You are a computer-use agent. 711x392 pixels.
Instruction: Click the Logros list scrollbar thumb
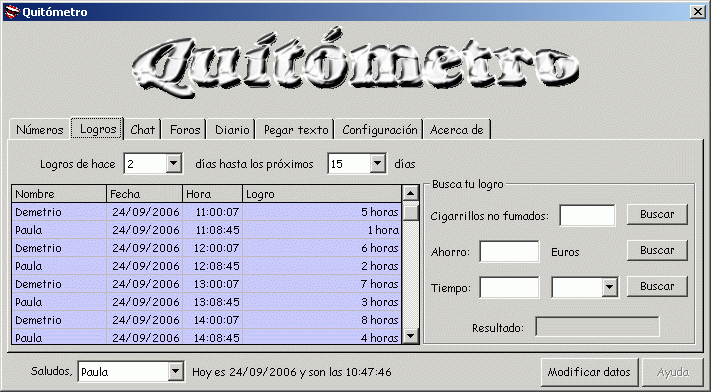410,212
